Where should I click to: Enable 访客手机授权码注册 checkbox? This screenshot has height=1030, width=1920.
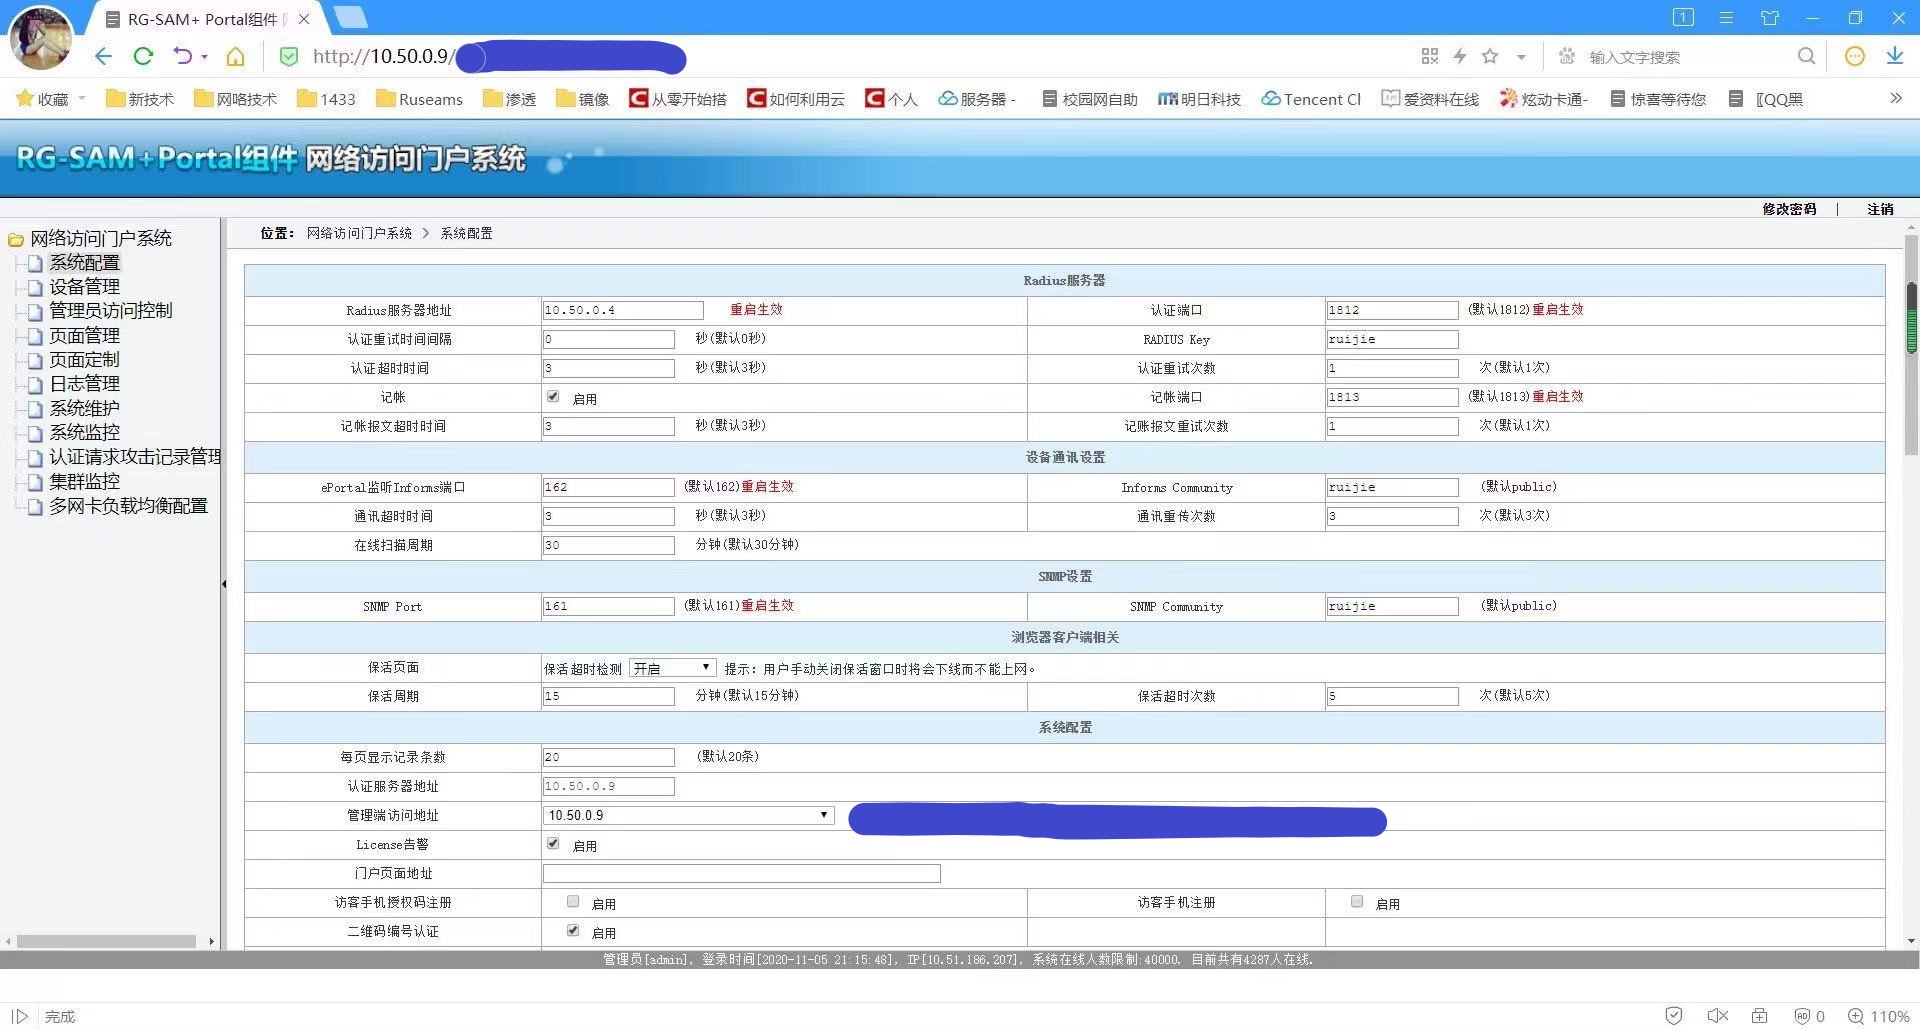coord(573,902)
